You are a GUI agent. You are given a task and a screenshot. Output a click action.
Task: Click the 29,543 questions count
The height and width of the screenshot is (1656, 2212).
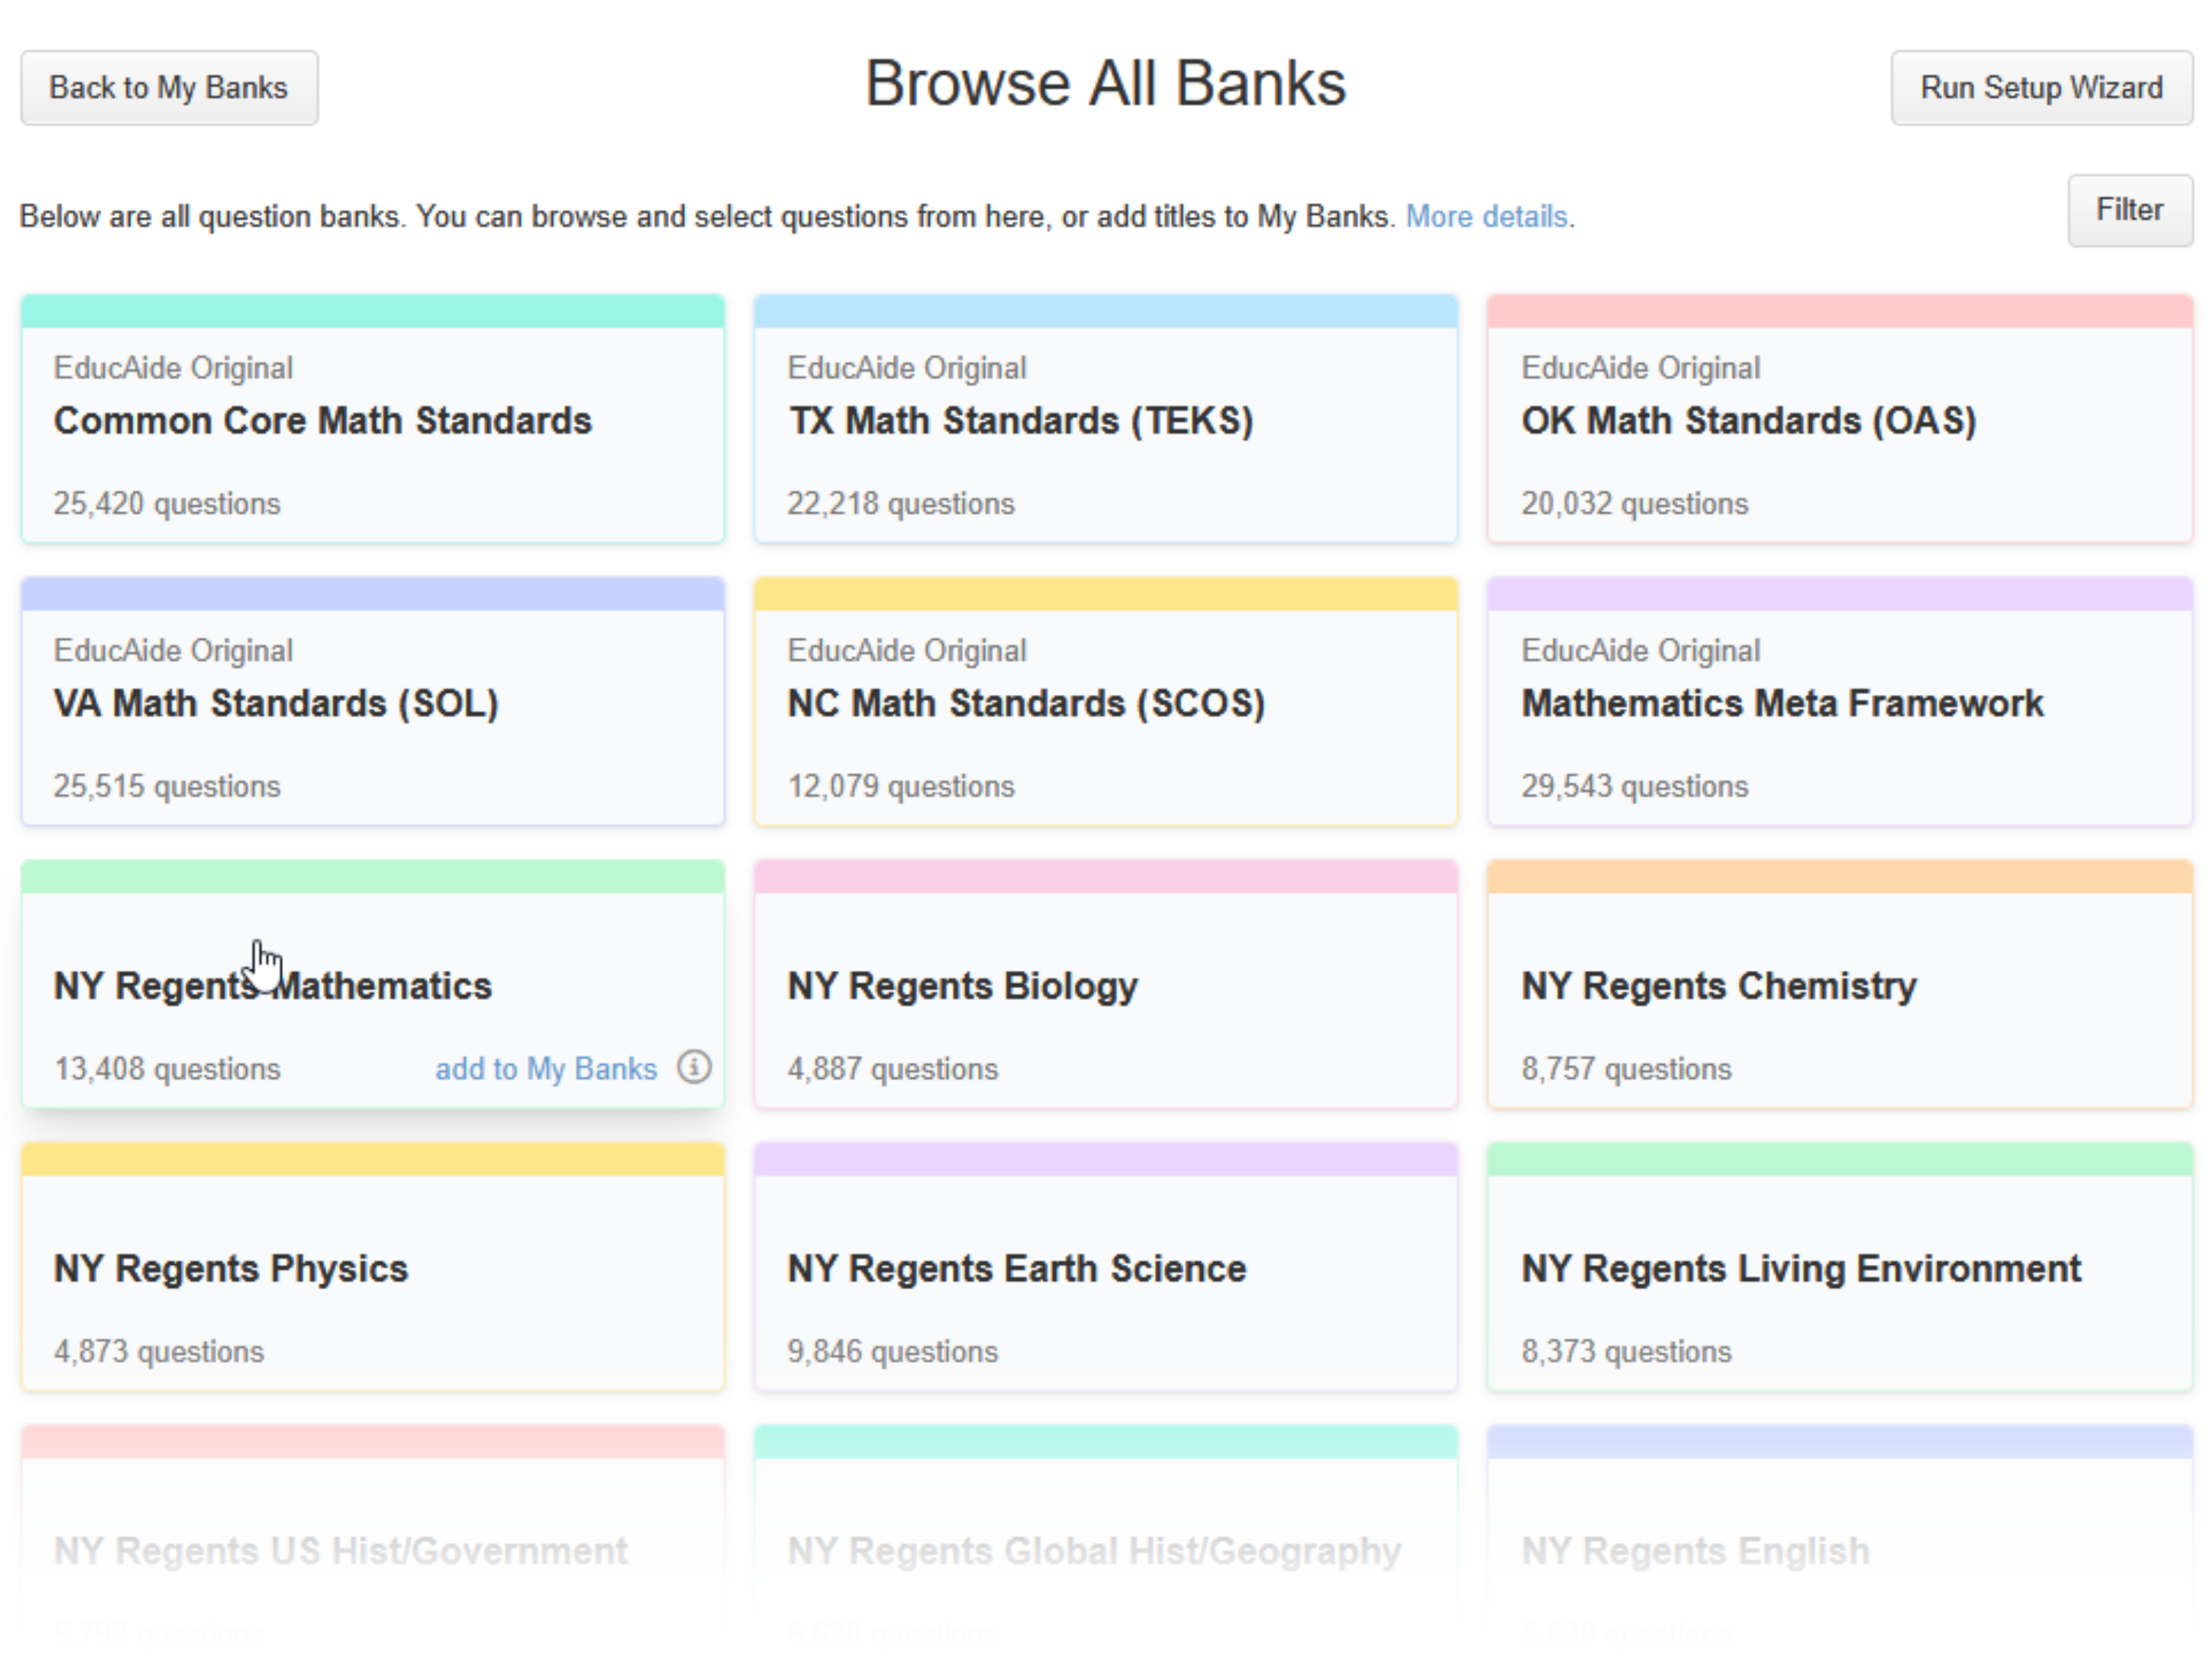[x=1635, y=786]
